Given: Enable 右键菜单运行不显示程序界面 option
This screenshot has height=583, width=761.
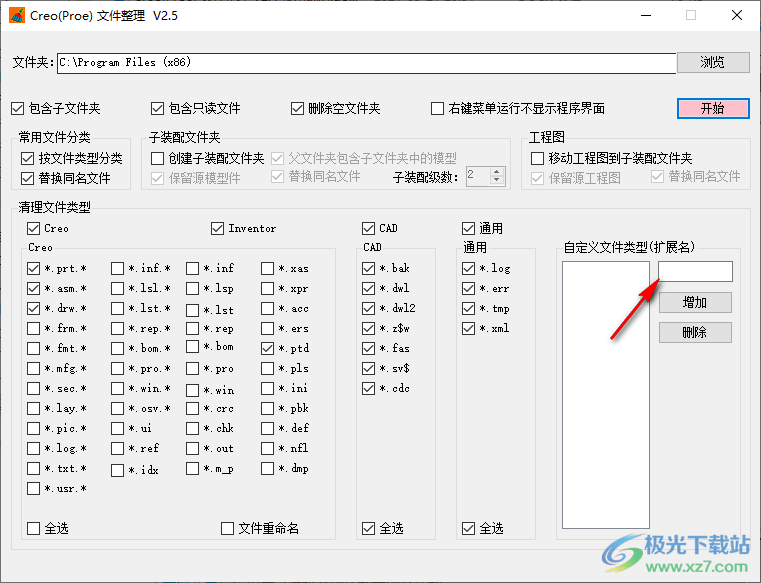Looking at the screenshot, I should 437,108.
